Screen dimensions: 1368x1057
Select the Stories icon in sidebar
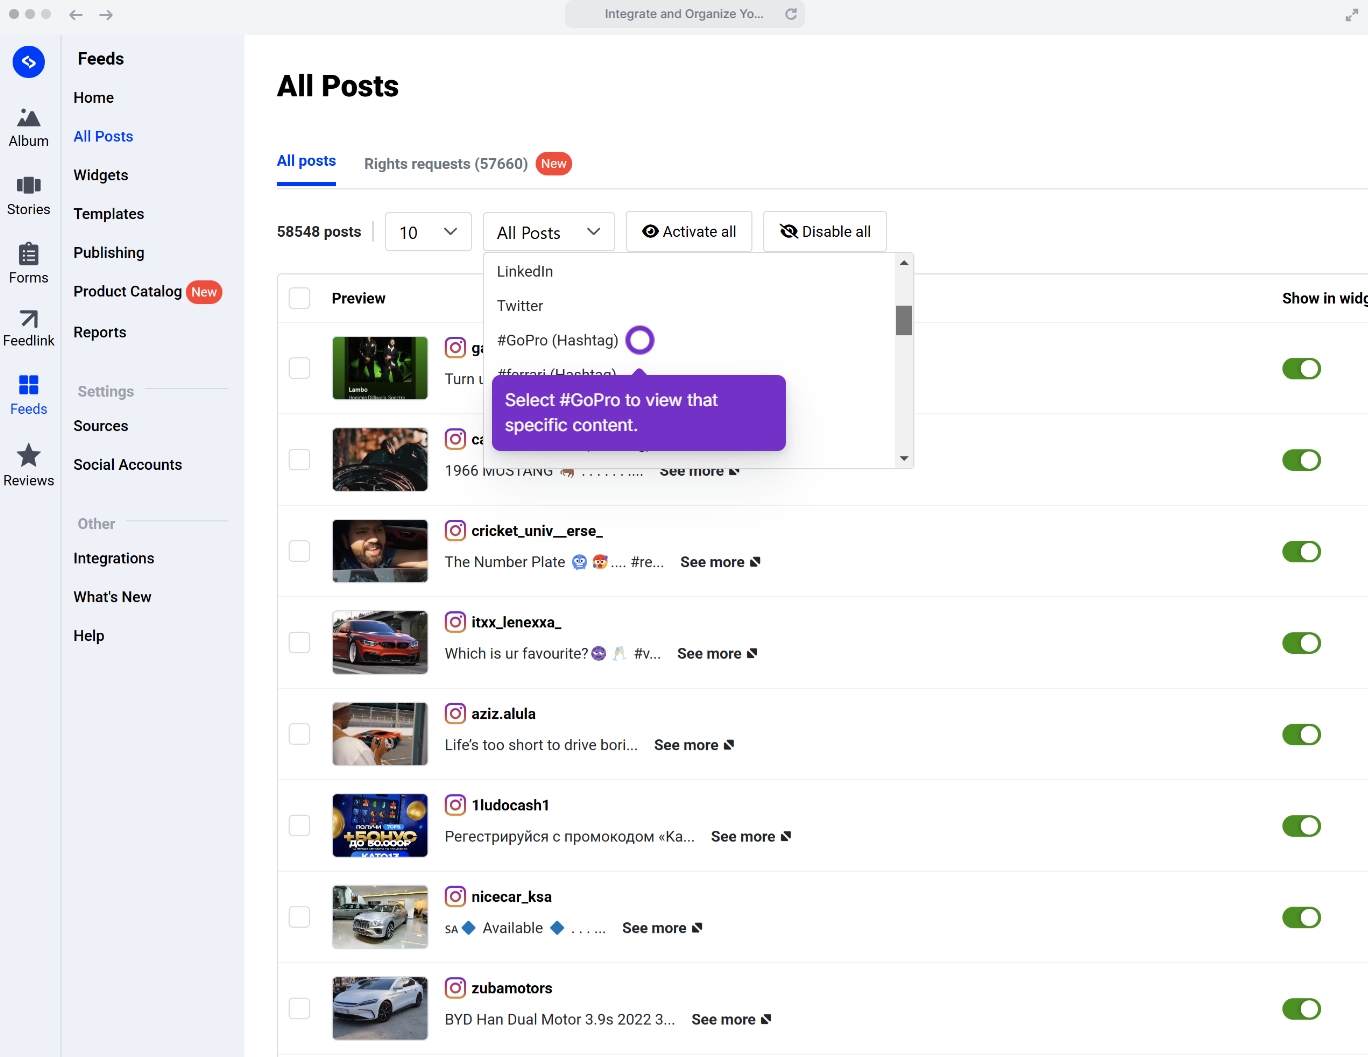point(28,193)
